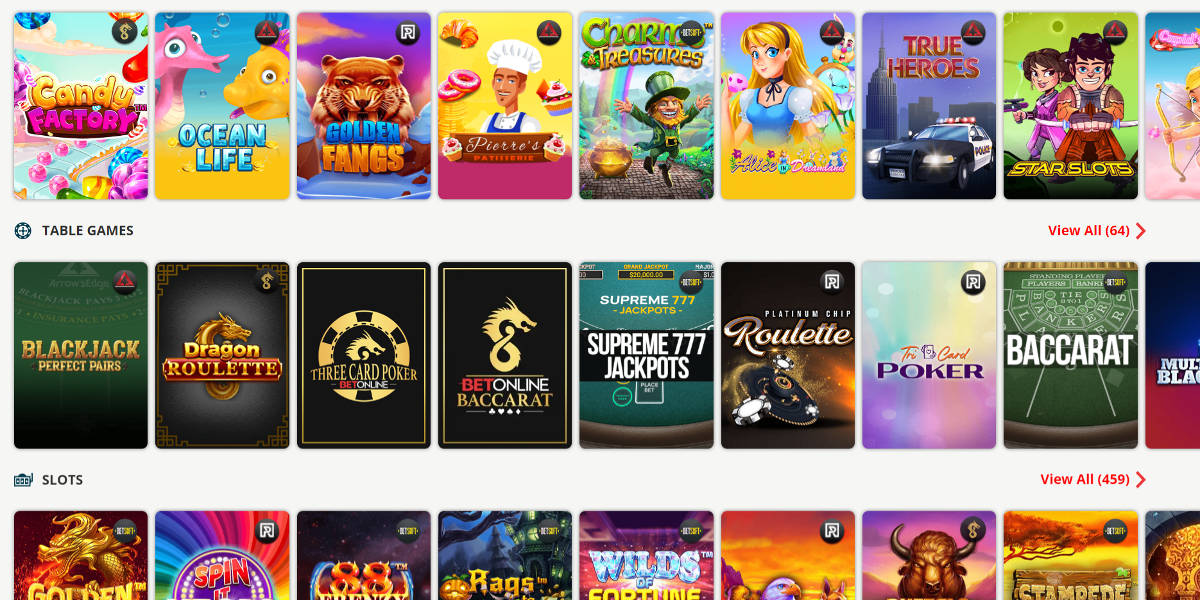Expand Slots list with red chevron arrow
The image size is (1200, 600).
point(1141,480)
